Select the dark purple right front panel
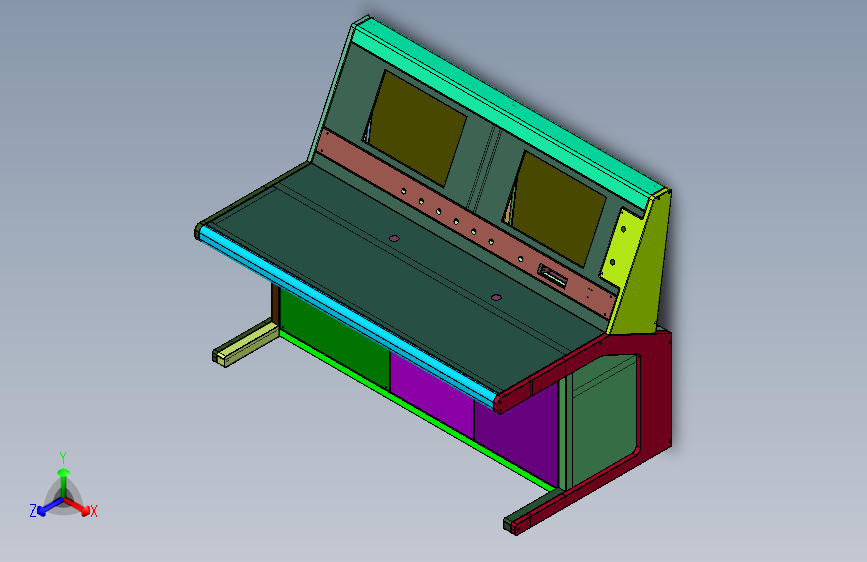The width and height of the screenshot is (867, 562). [515, 437]
